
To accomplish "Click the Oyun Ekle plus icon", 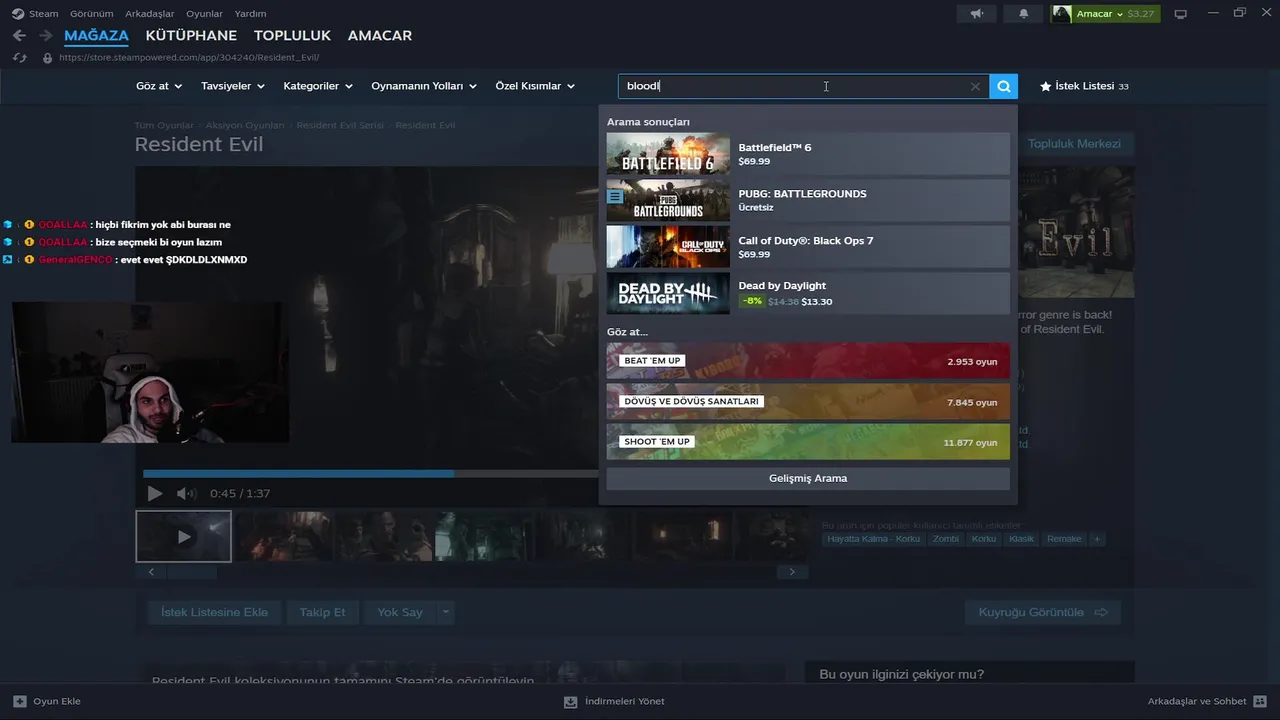I will (x=20, y=701).
